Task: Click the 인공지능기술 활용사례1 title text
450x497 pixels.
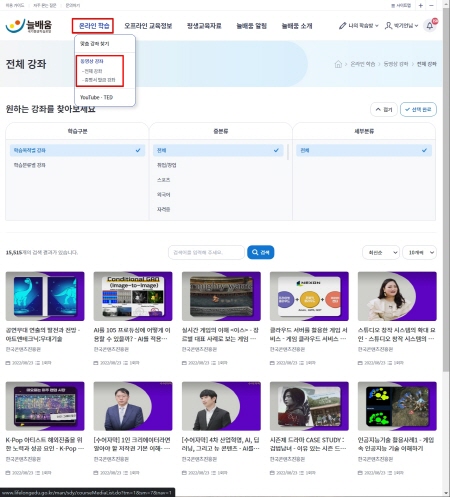Action: 396,444
